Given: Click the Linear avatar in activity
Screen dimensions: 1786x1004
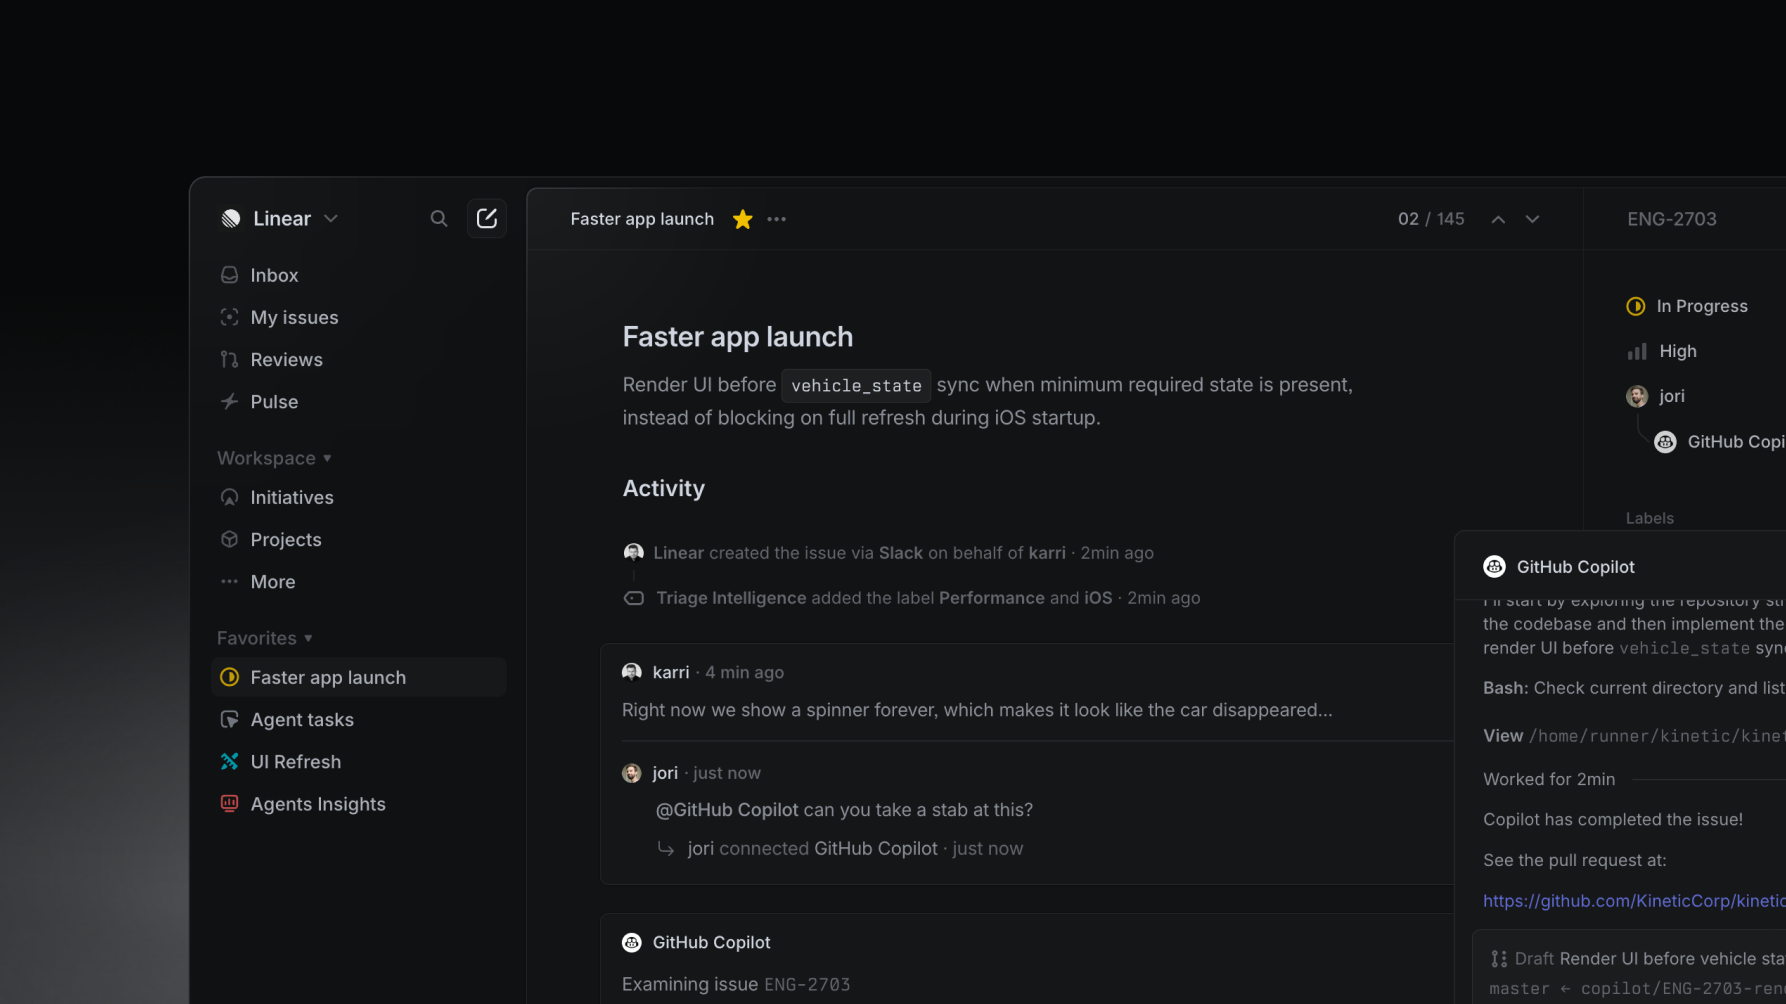Looking at the screenshot, I should (633, 552).
